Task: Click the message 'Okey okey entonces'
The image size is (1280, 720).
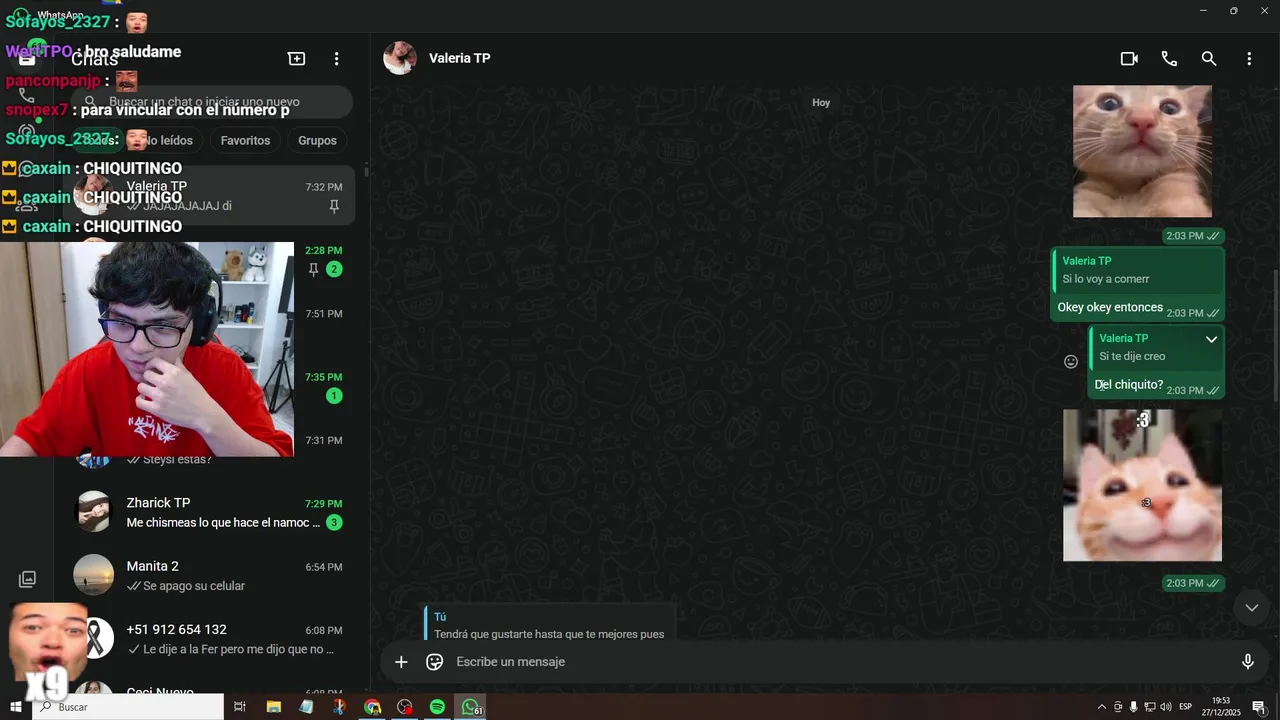Action: tap(1110, 308)
